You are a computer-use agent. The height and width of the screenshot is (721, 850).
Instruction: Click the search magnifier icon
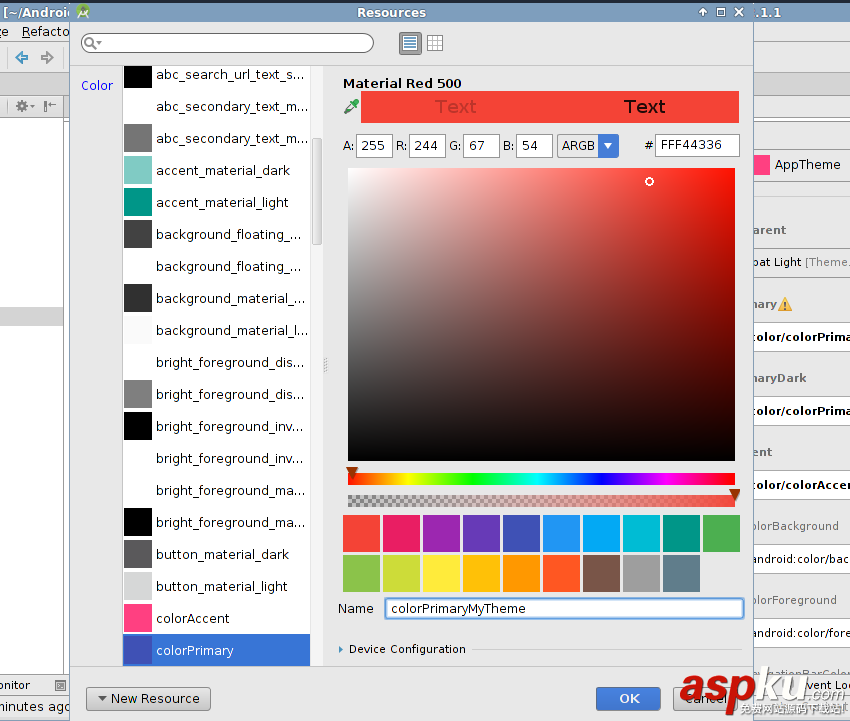pyautogui.click(x=91, y=44)
